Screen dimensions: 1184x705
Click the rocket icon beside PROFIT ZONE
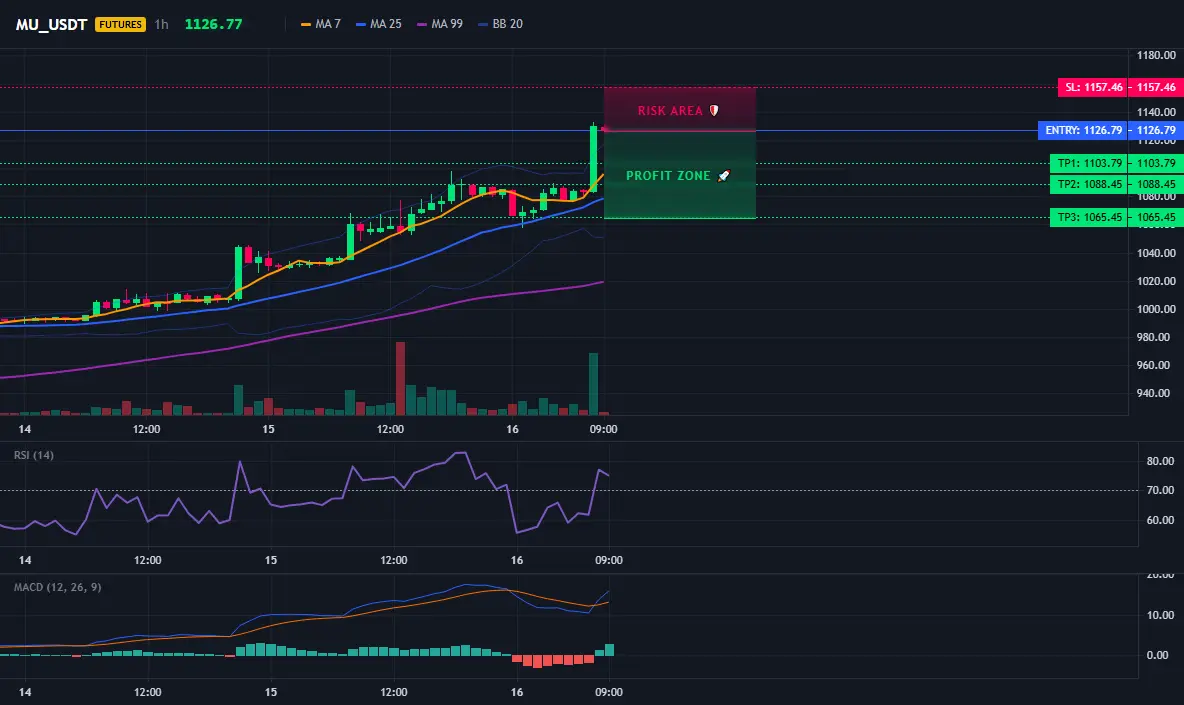click(x=723, y=176)
